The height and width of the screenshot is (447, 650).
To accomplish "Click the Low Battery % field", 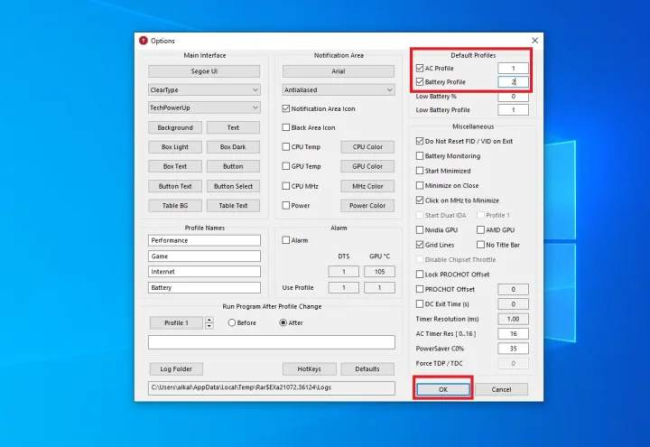I will [x=513, y=96].
